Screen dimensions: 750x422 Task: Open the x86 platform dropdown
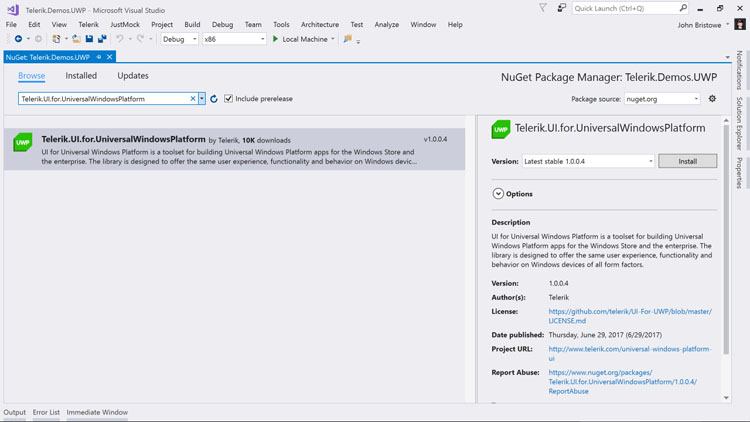click(x=234, y=39)
